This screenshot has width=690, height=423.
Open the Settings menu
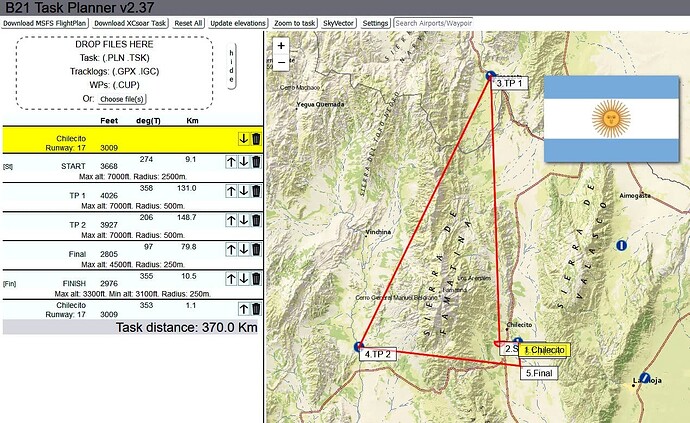click(375, 23)
